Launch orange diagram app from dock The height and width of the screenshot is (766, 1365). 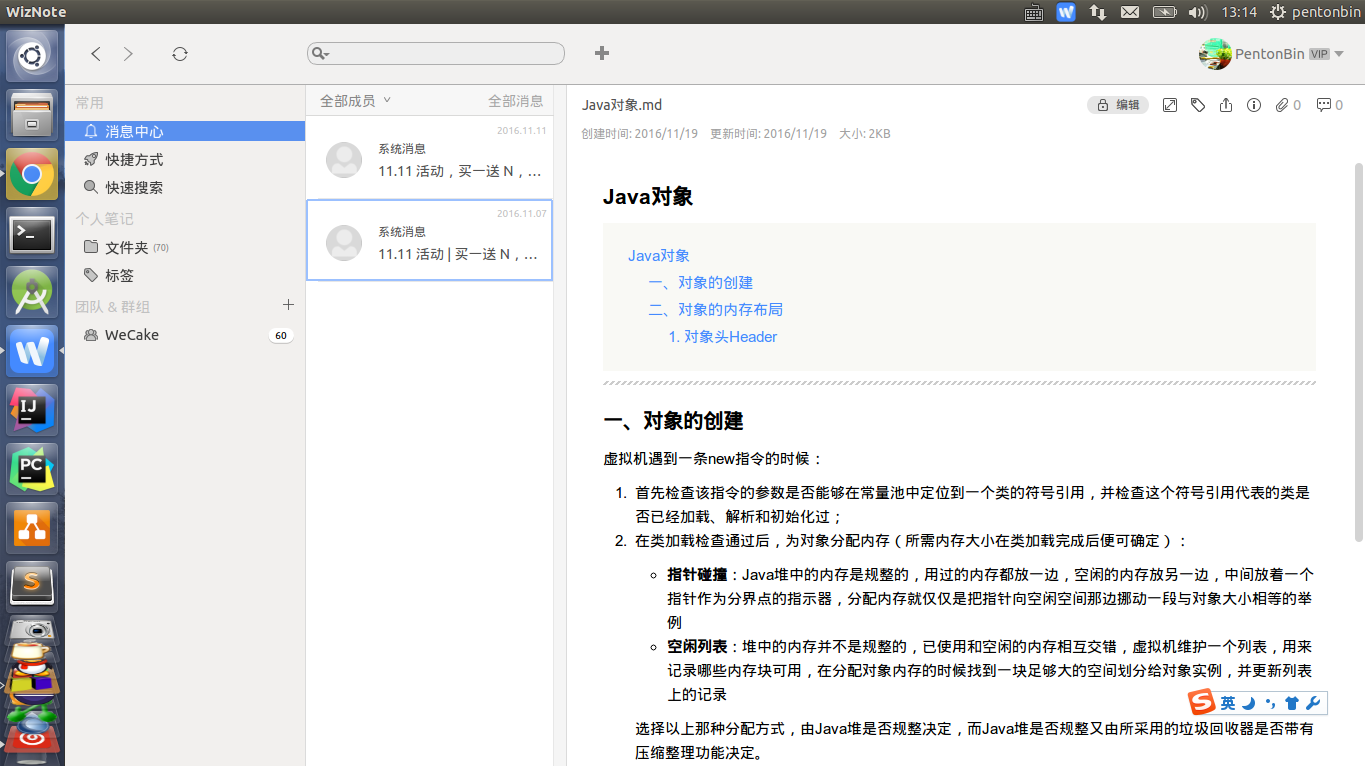tap(32, 528)
